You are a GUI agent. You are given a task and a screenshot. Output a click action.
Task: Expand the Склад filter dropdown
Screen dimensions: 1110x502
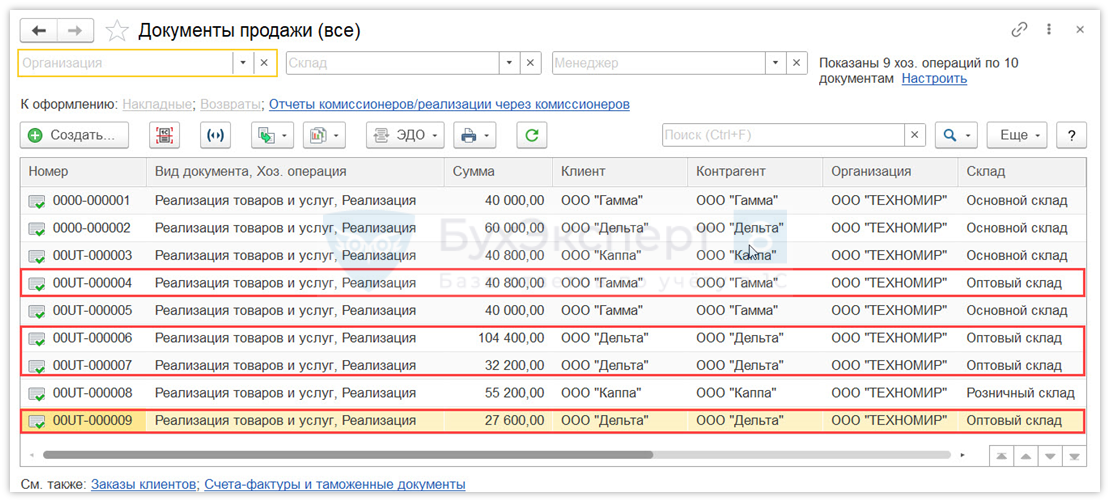(x=510, y=62)
